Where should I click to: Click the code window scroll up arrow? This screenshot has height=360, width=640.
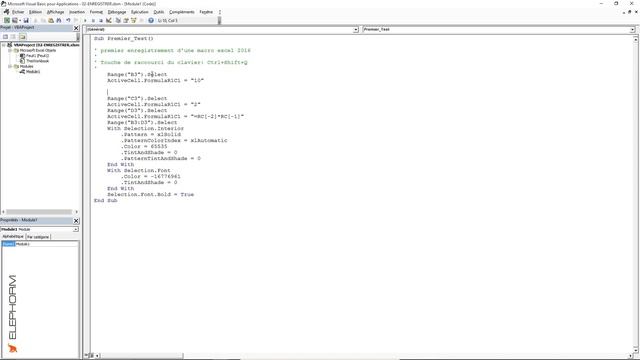[636, 40]
